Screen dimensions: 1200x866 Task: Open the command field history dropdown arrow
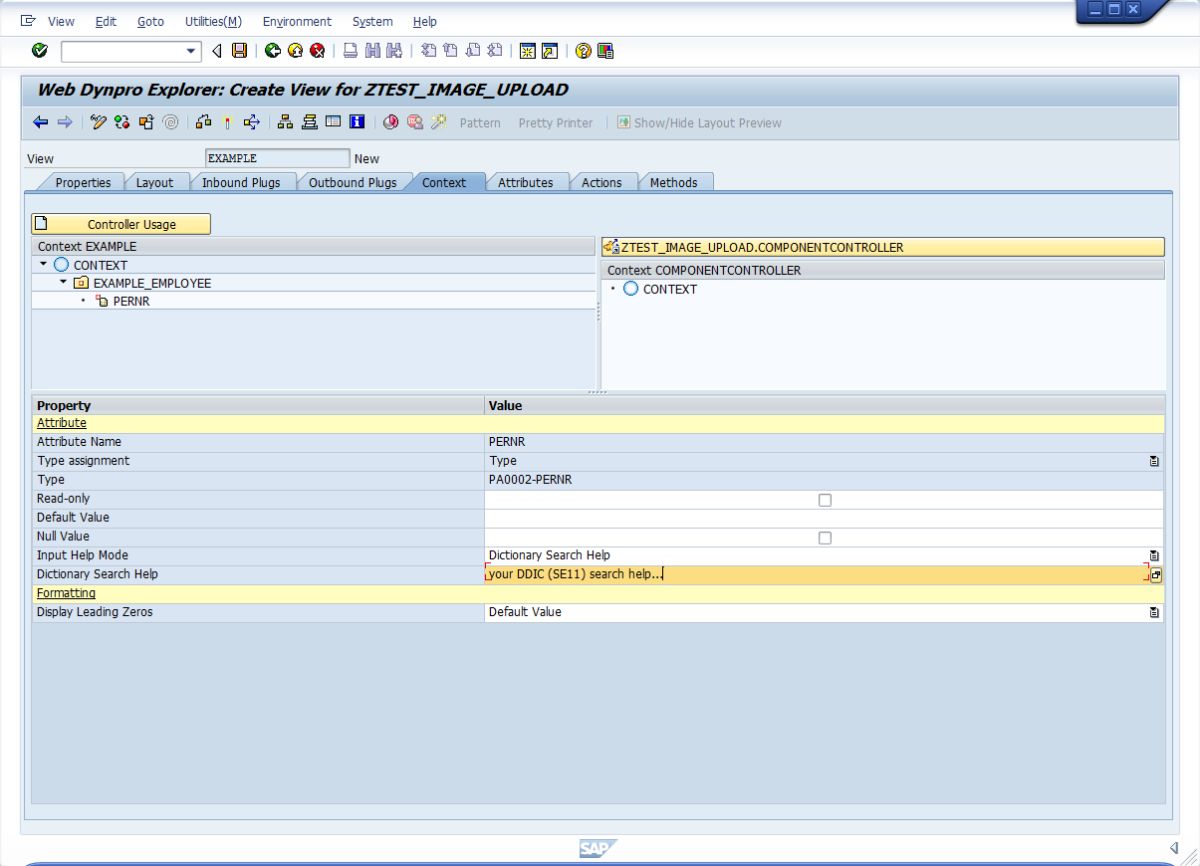pos(191,51)
